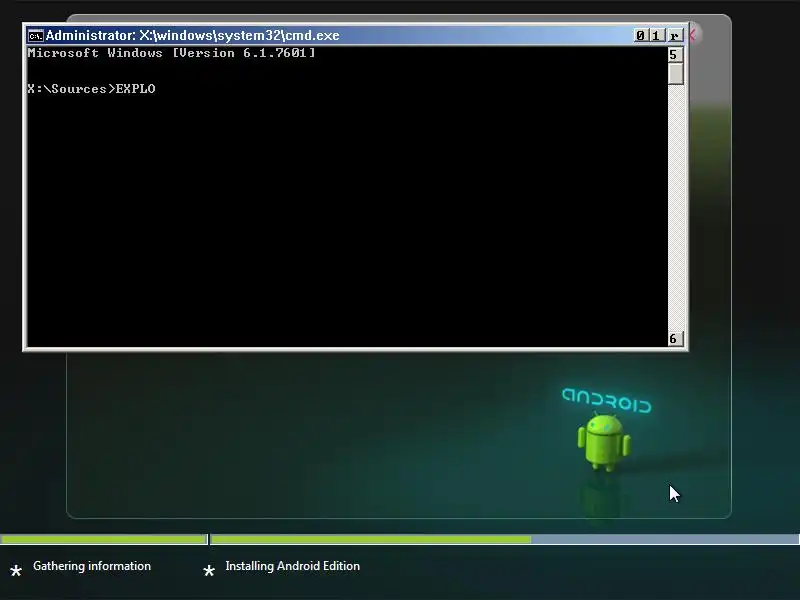The width and height of the screenshot is (800, 600).
Task: Click the scrollbar up arrow in cmd window
Action: (675, 55)
